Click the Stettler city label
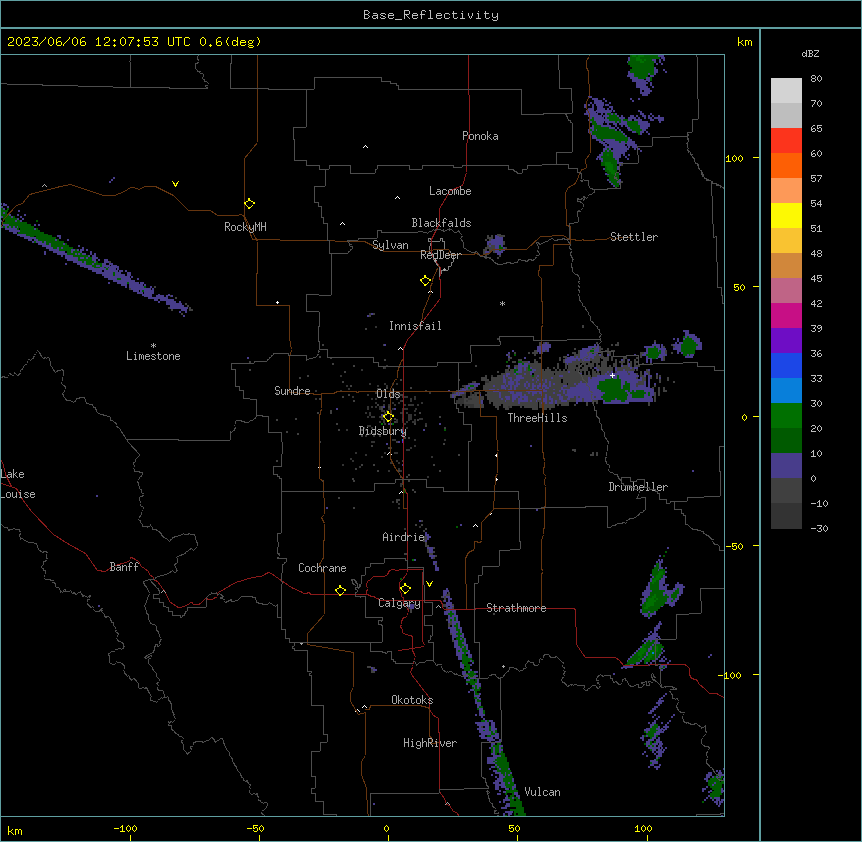Image resolution: width=862 pixels, height=842 pixels. coord(634,237)
